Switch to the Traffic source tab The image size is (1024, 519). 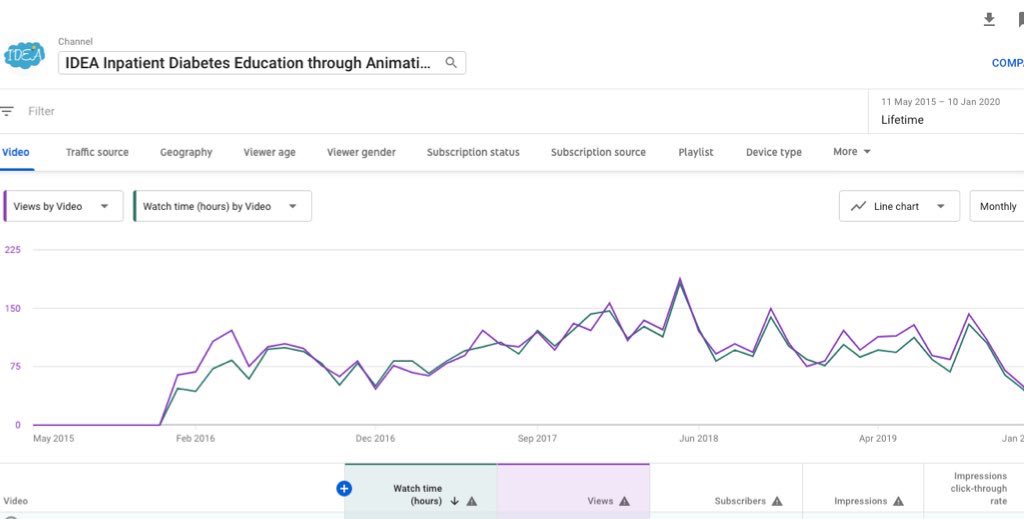point(97,152)
